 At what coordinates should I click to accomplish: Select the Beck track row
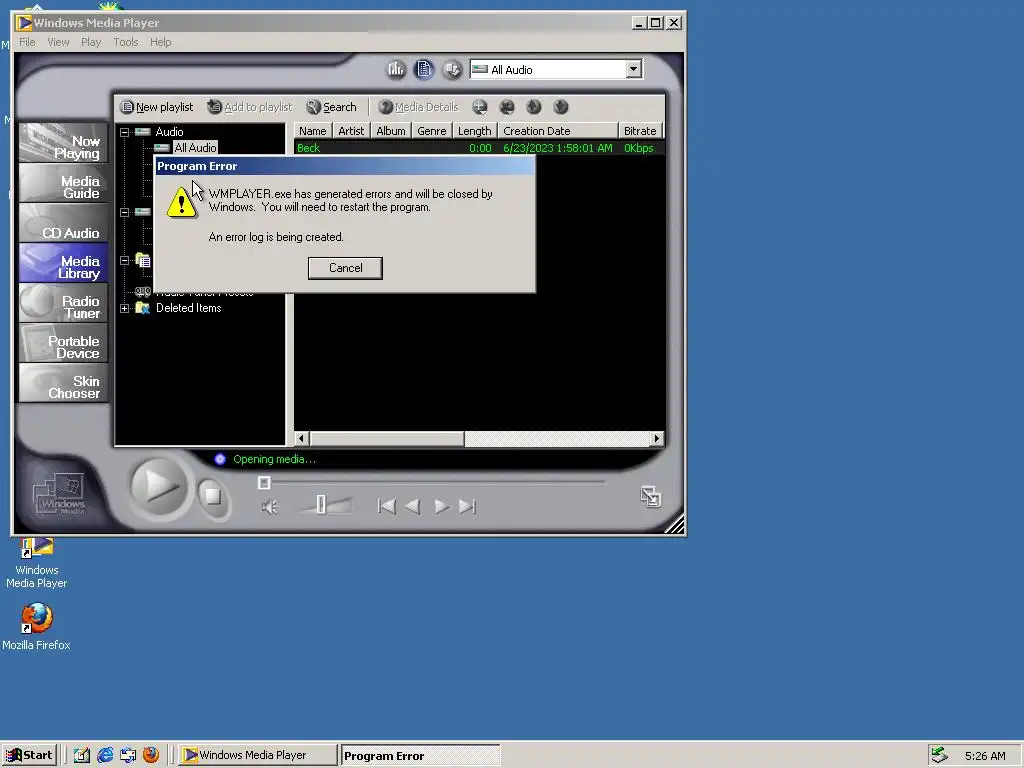pos(479,148)
